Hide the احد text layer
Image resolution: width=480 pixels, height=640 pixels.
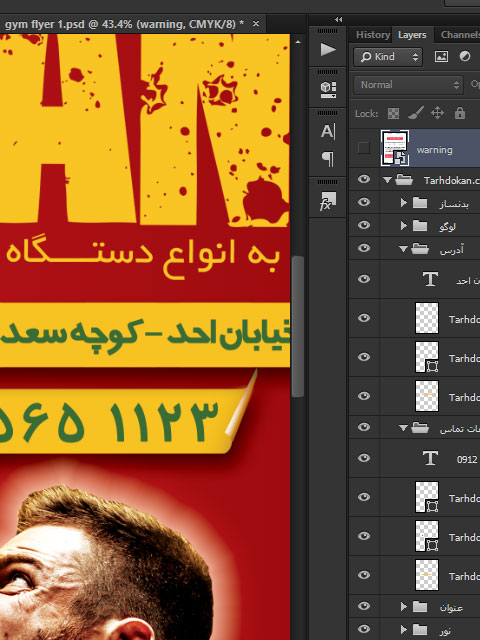(x=364, y=279)
